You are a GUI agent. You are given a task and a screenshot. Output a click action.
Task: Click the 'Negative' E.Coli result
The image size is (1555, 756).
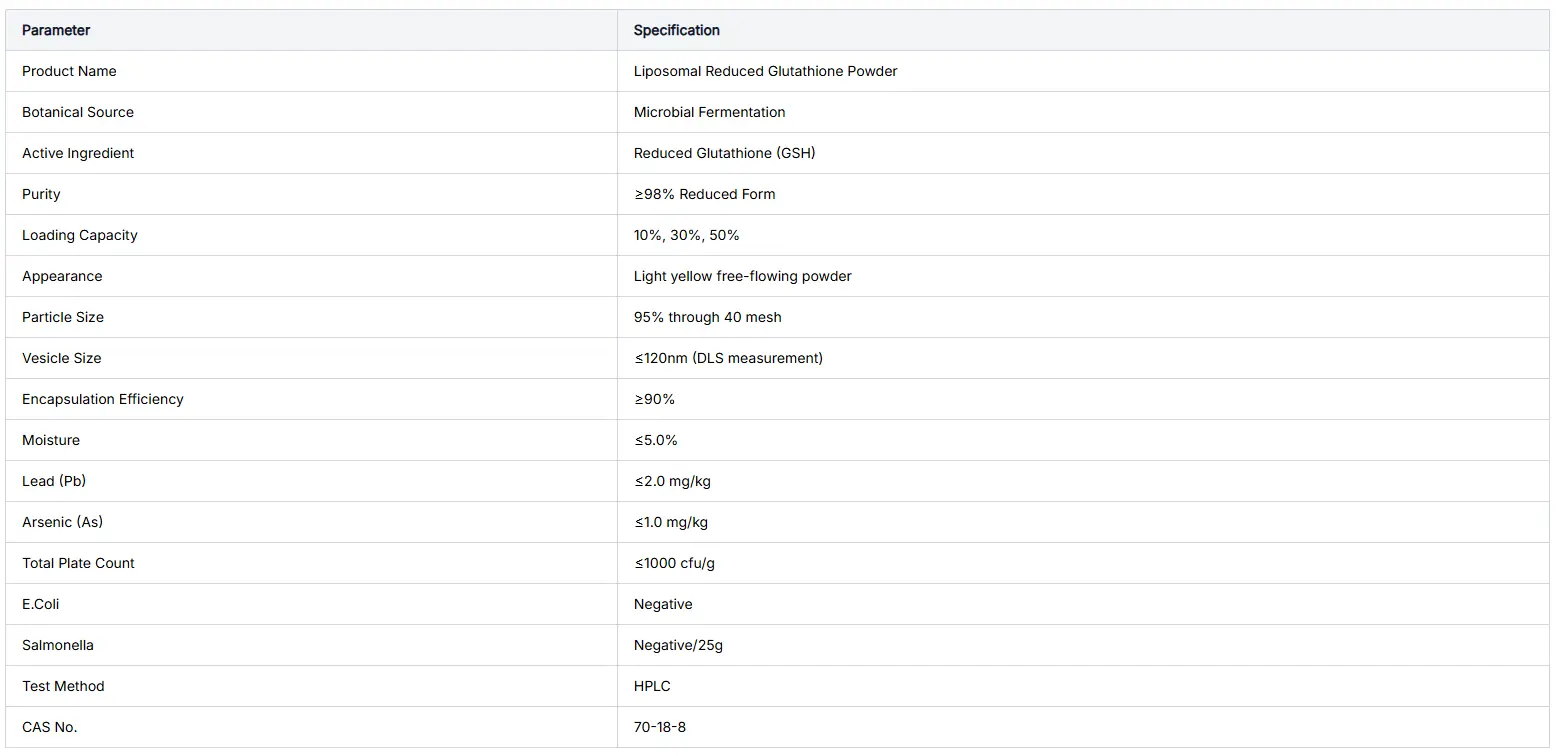[x=663, y=604]
